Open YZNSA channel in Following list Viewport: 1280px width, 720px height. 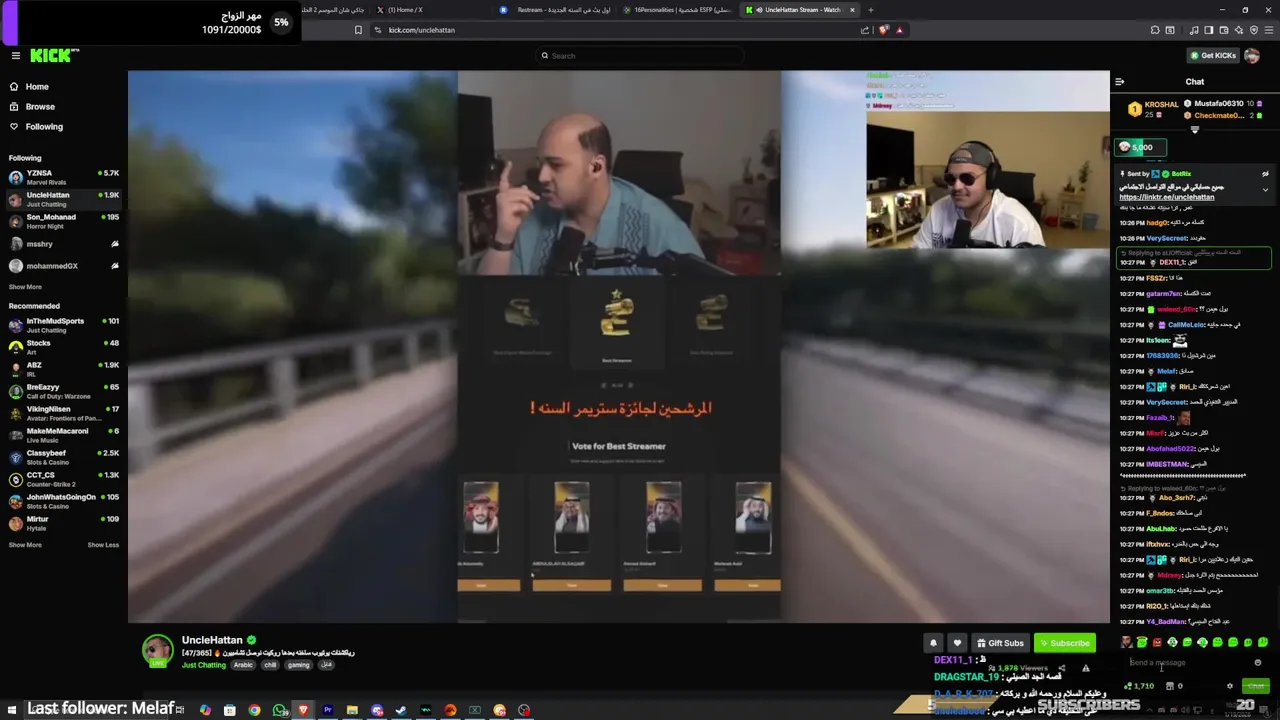coord(64,177)
